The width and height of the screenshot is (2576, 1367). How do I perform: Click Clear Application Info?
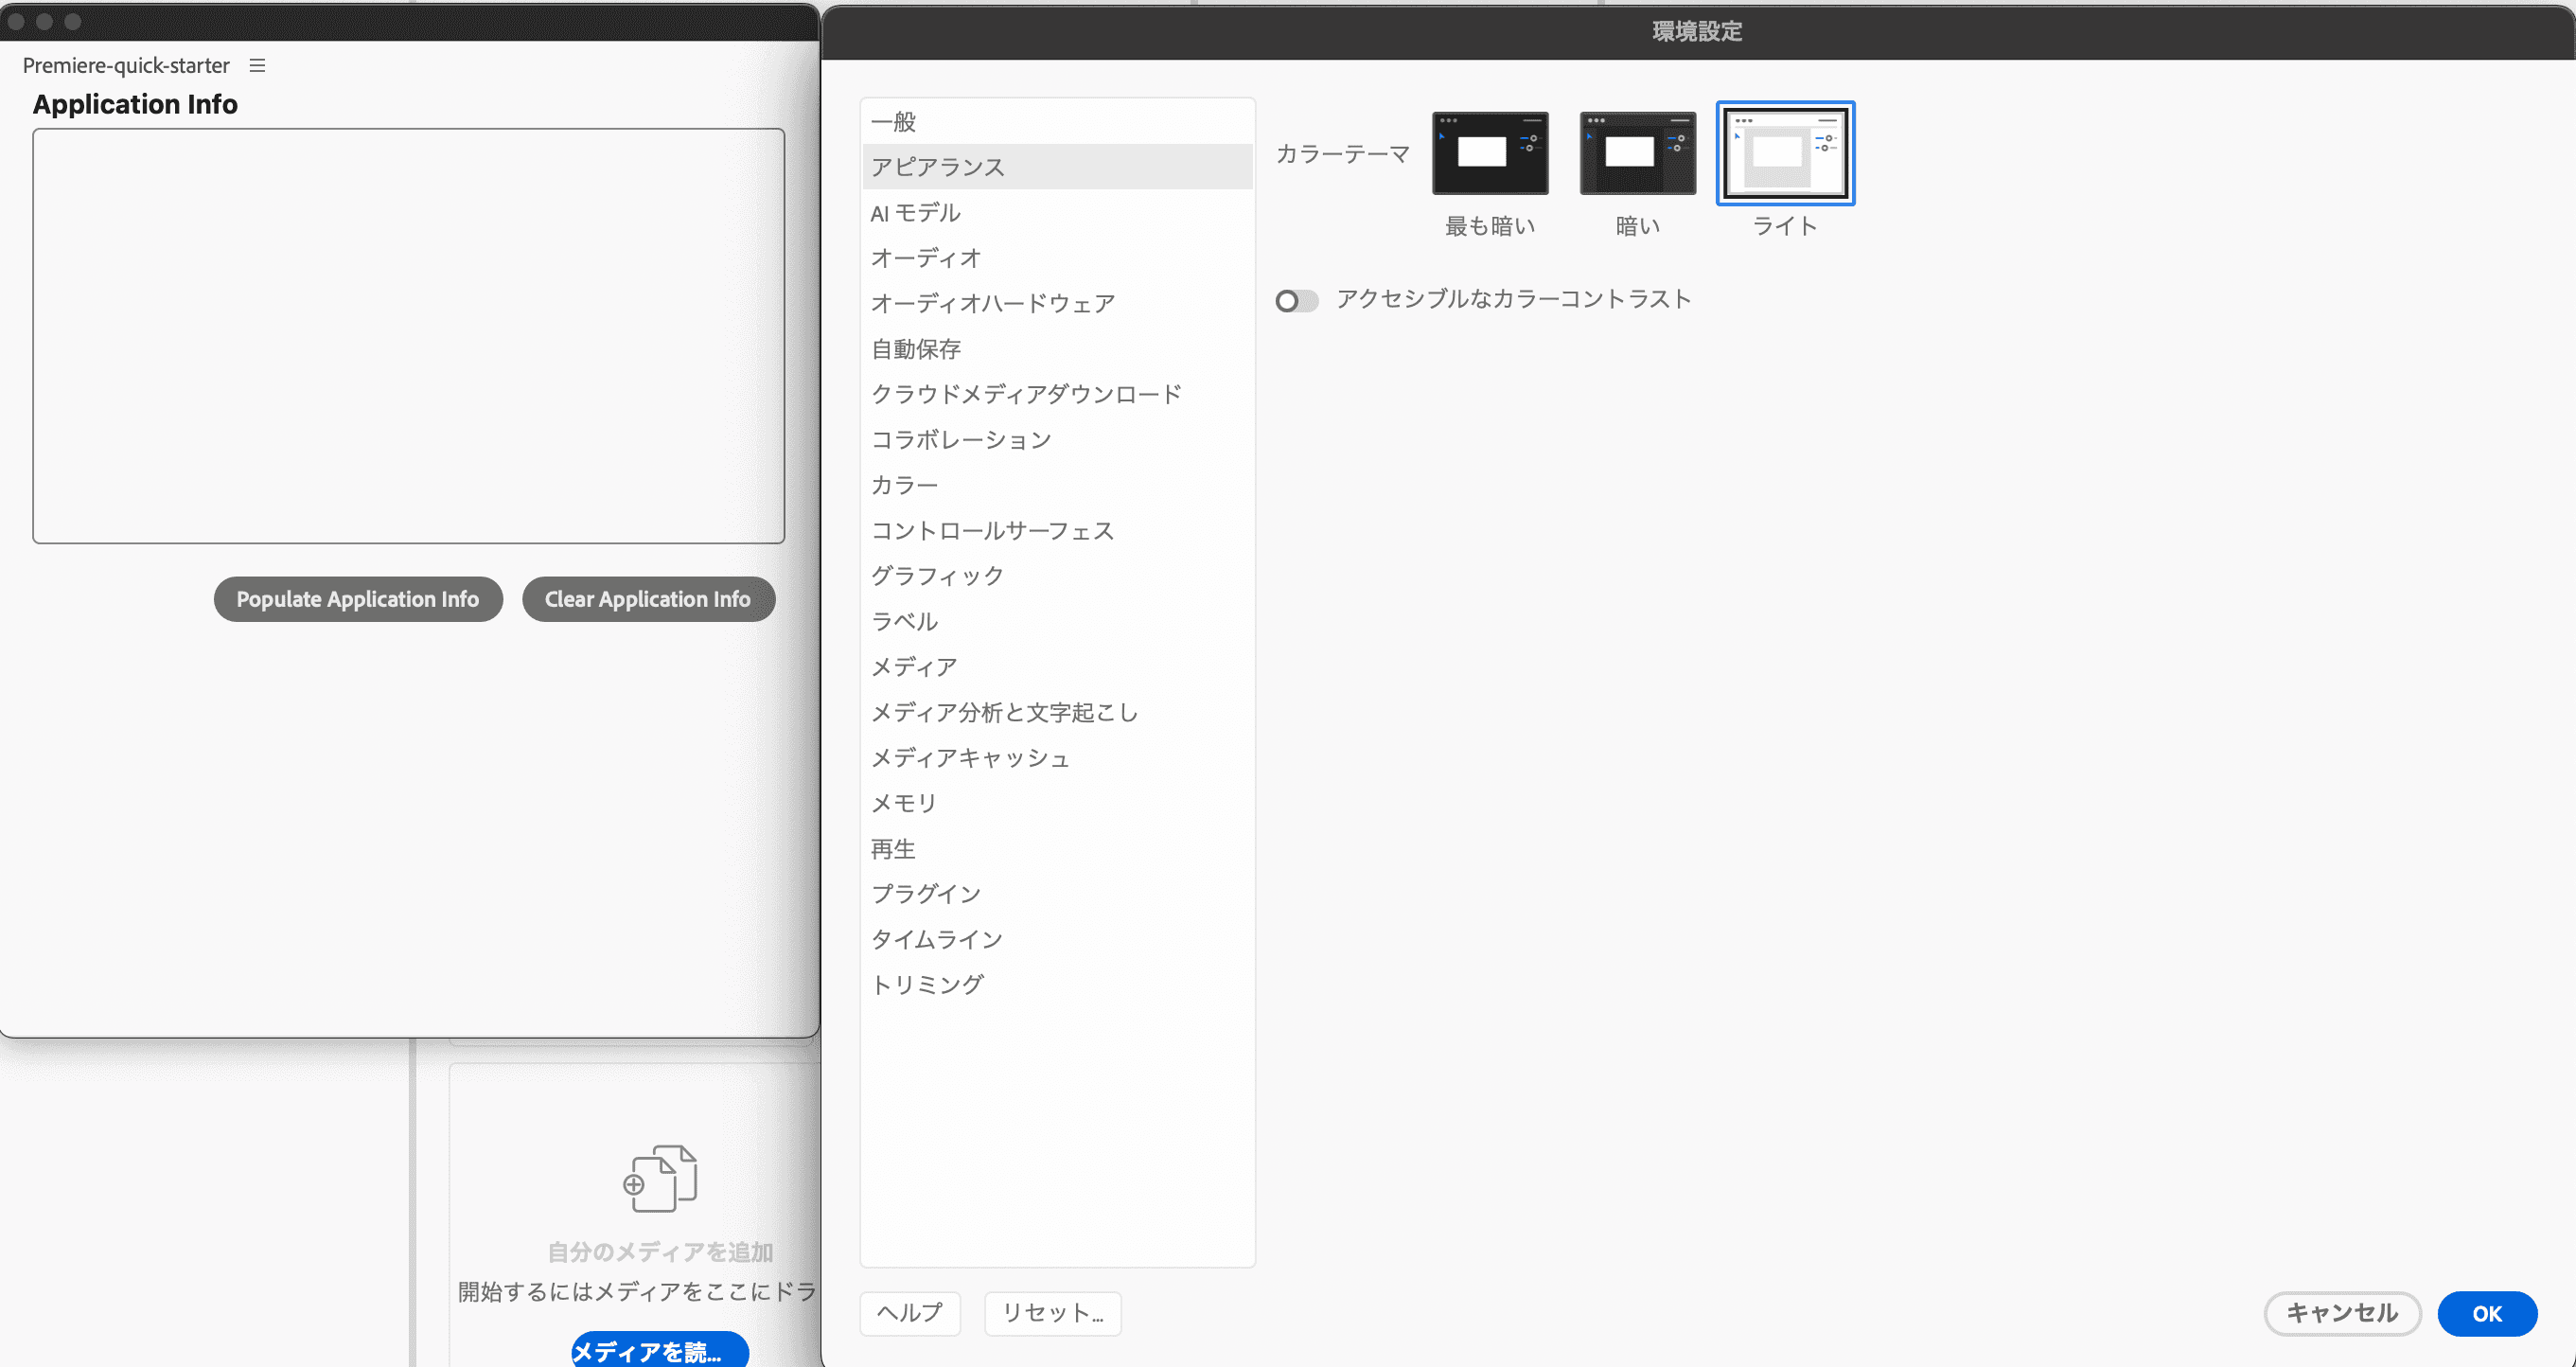coord(648,599)
